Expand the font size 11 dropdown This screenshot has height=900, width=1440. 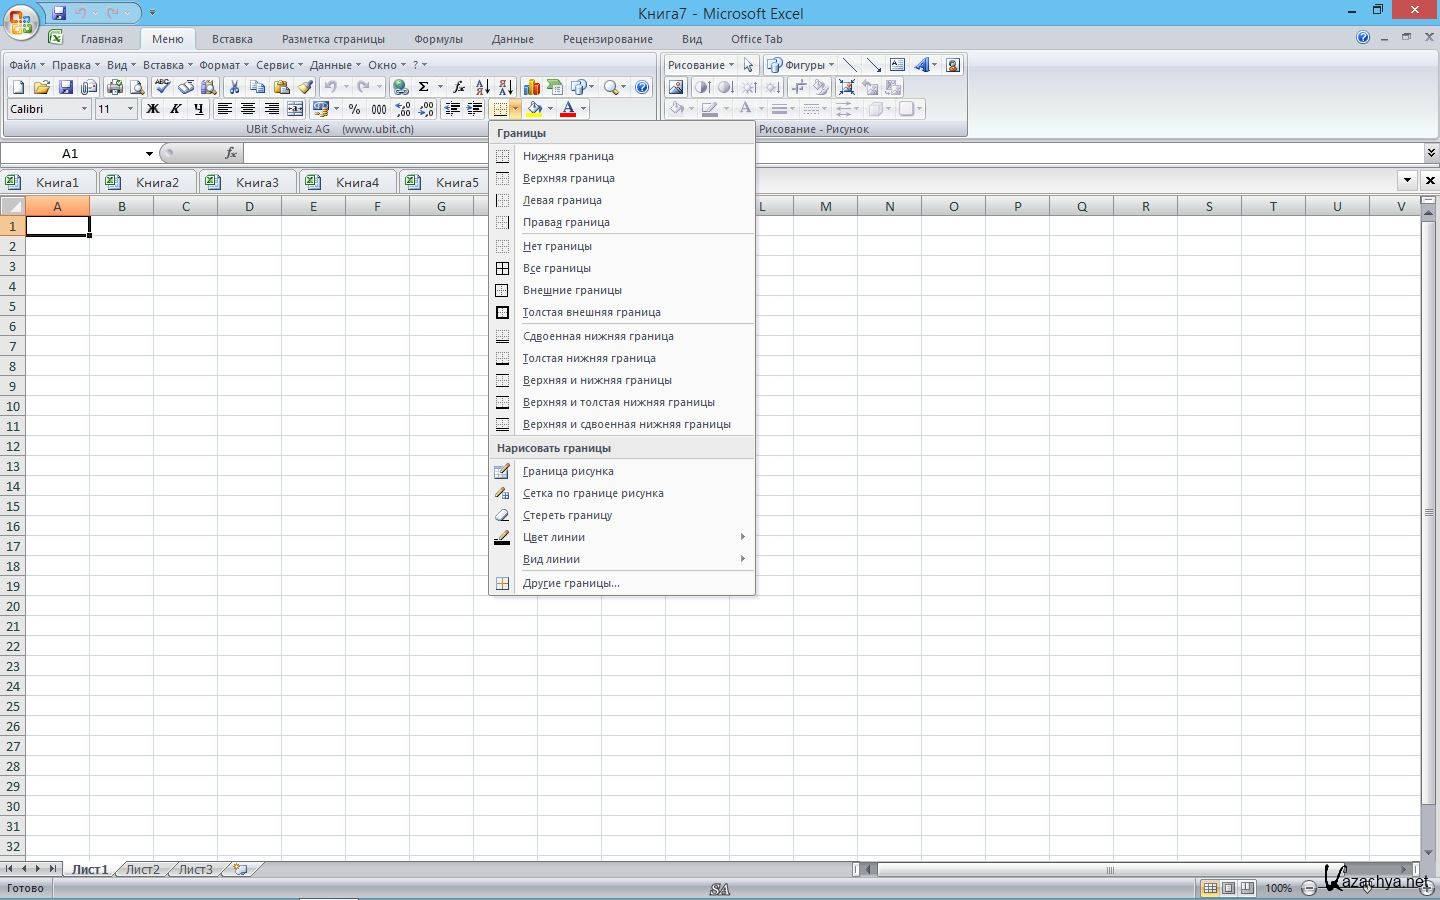coord(130,109)
